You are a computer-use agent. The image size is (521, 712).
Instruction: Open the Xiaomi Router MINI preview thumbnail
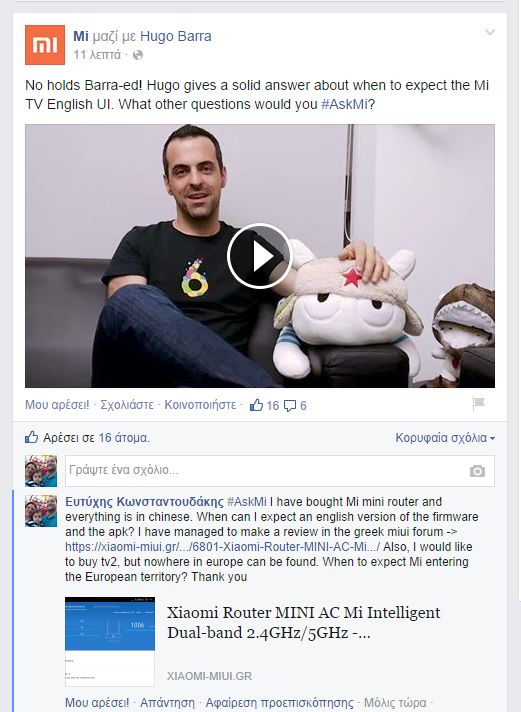click(x=110, y=641)
